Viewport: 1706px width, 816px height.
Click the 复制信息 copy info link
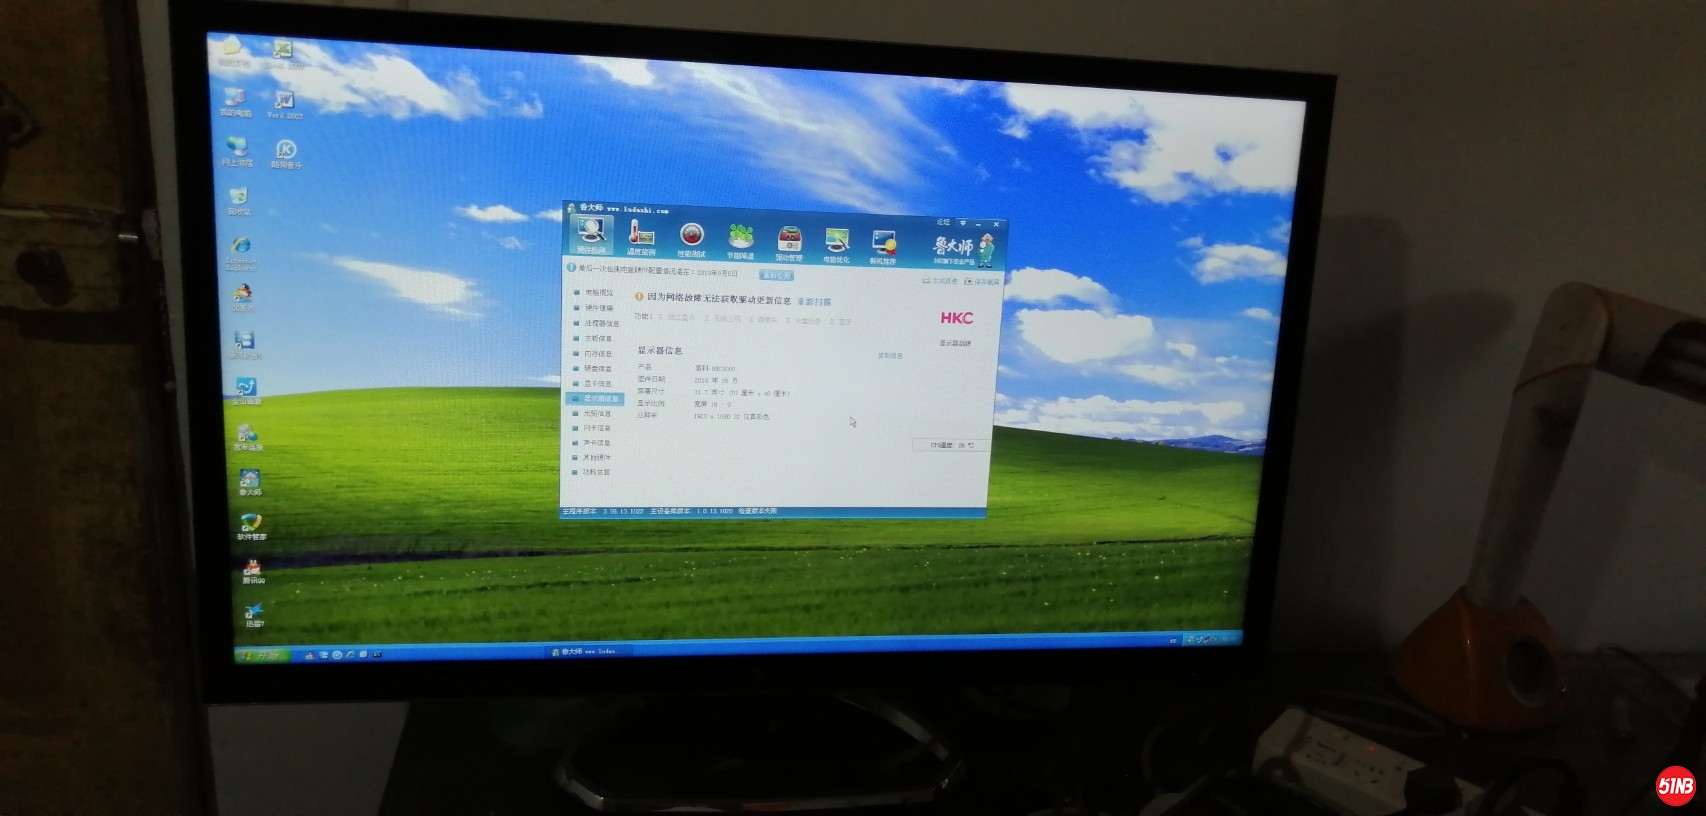(890, 356)
